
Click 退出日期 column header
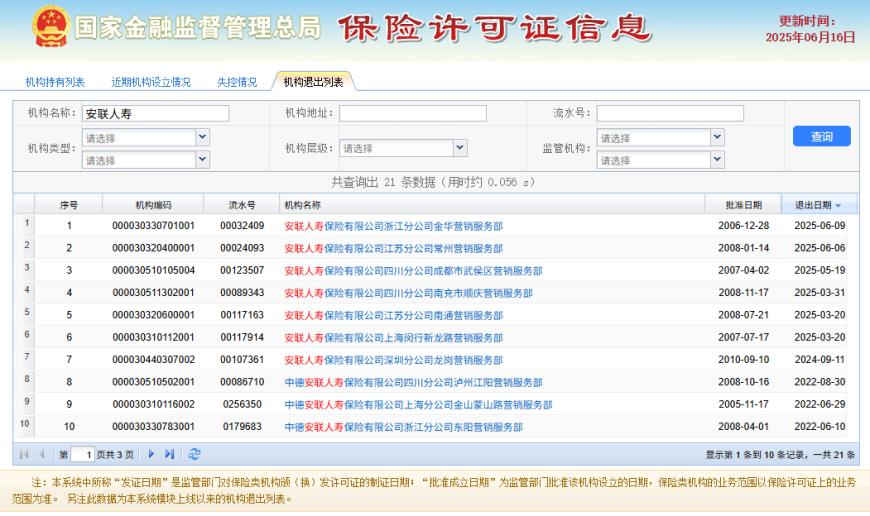point(820,205)
